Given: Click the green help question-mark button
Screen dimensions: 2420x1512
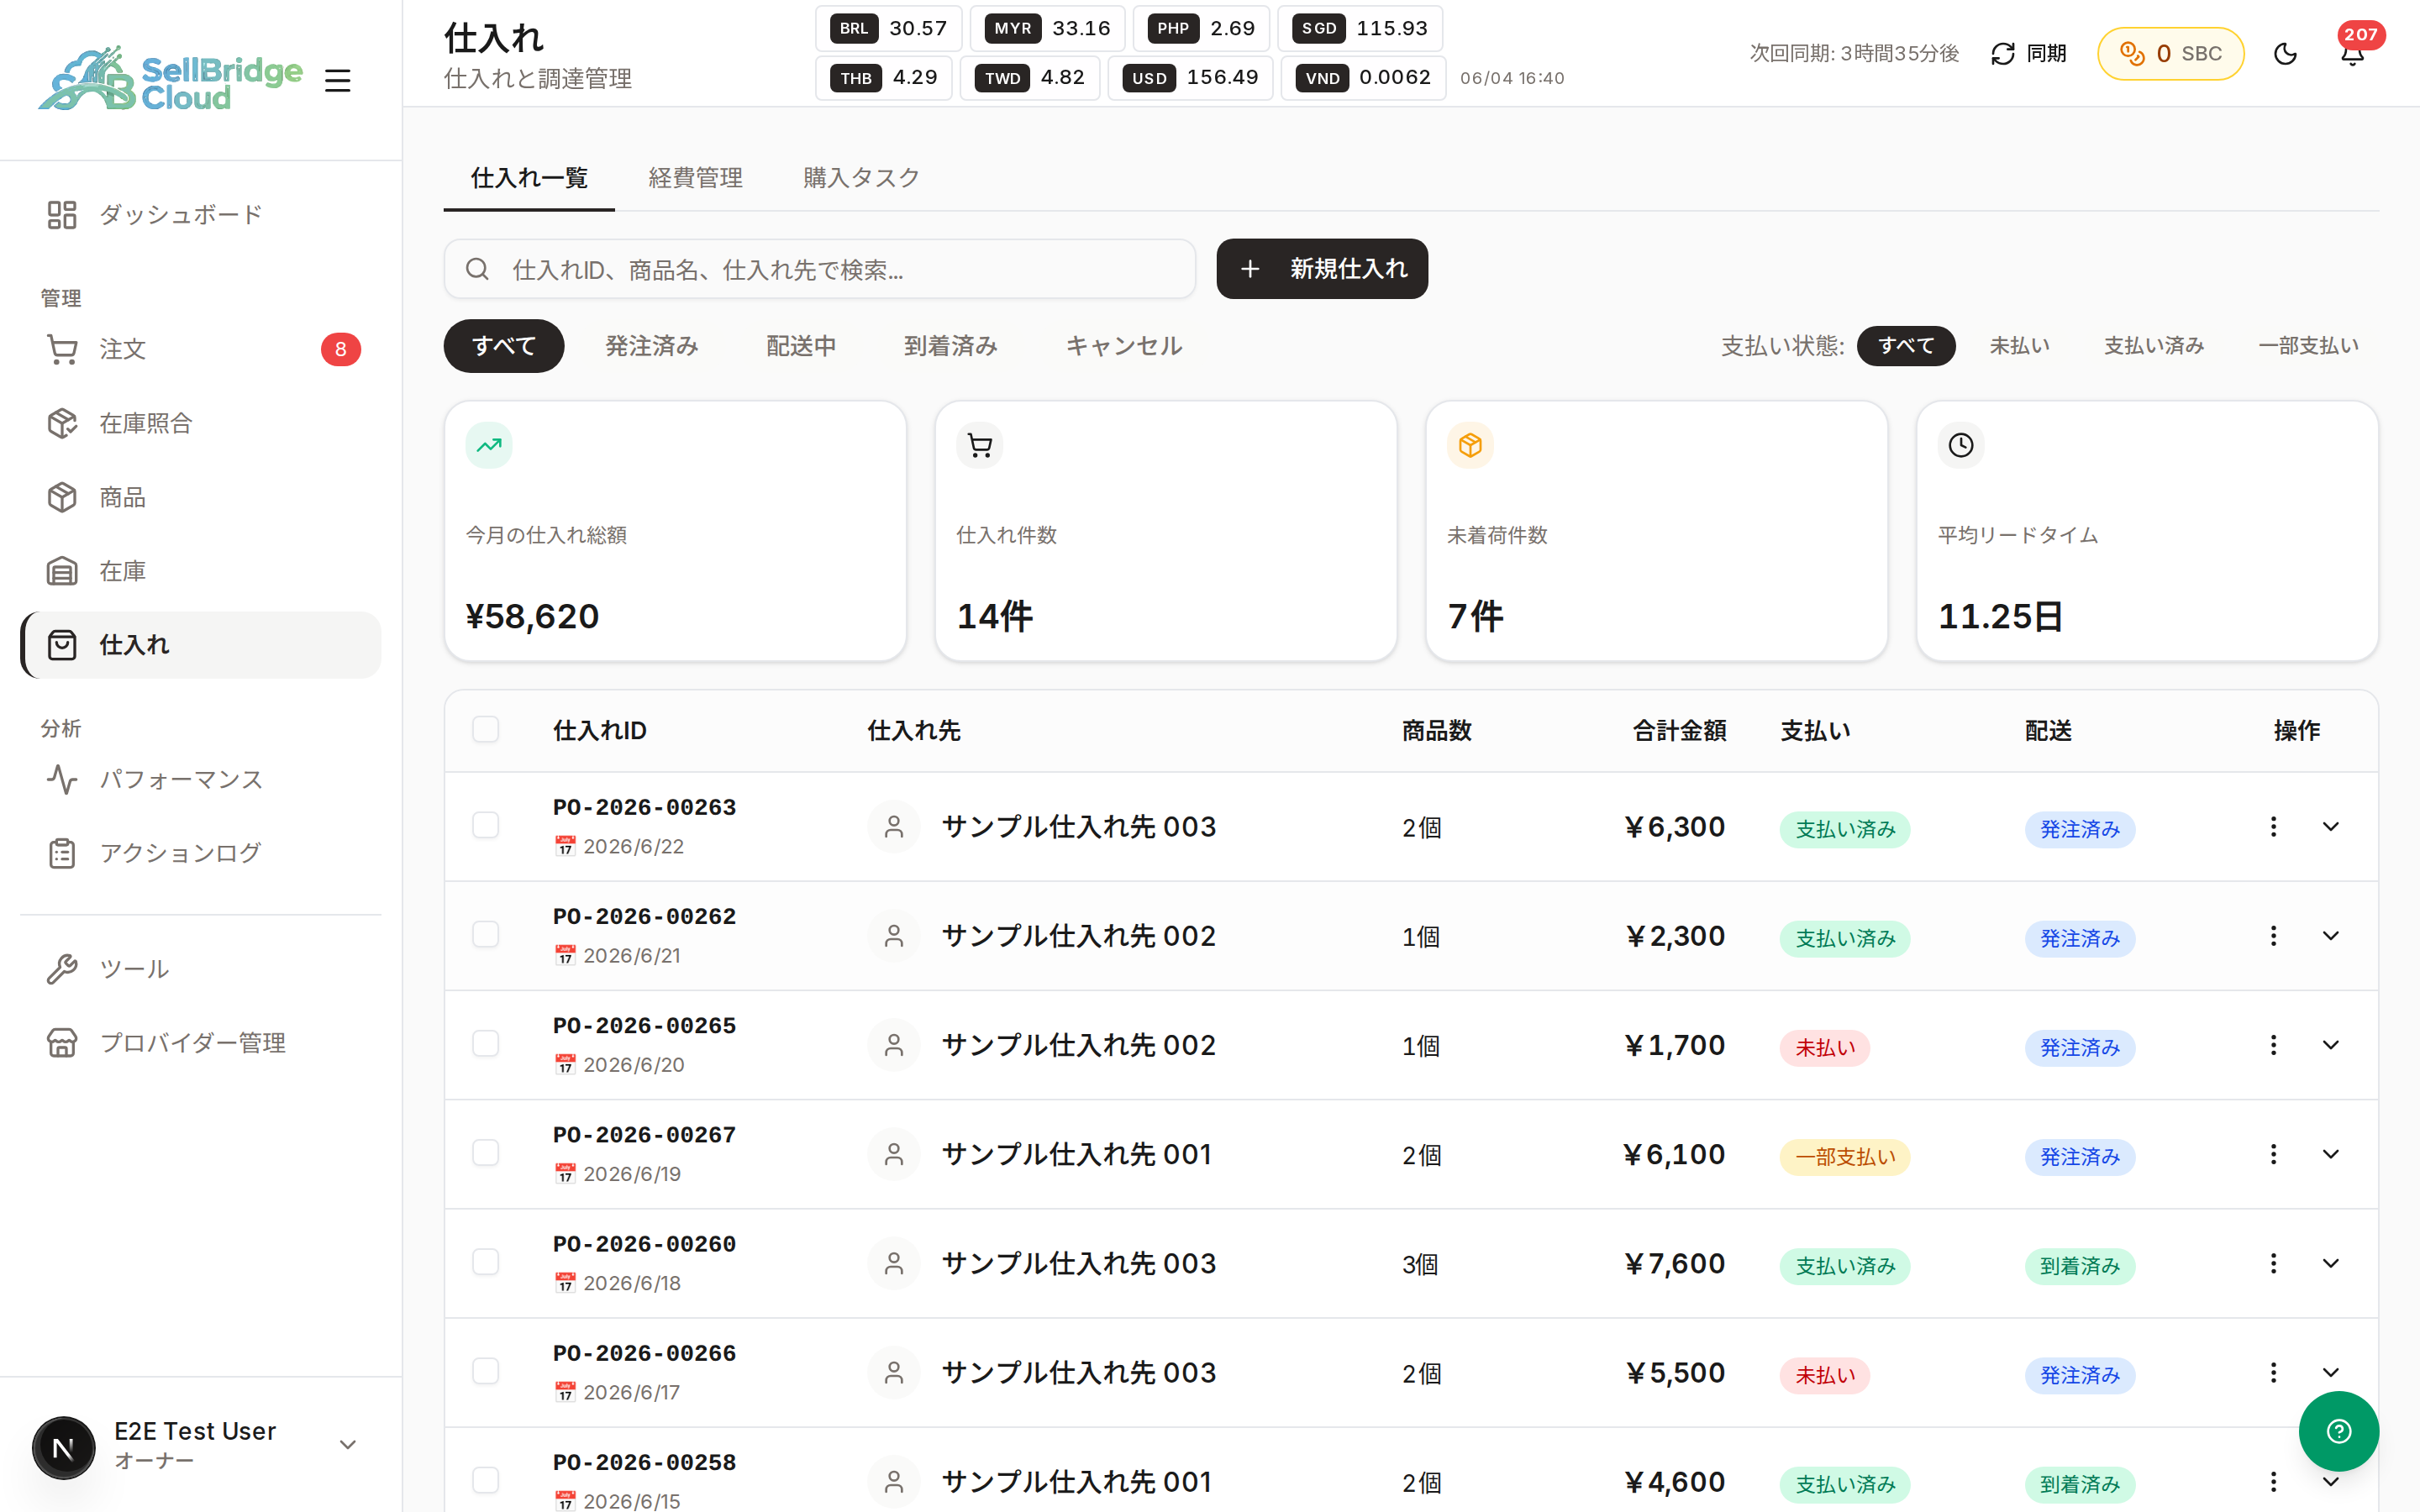Looking at the screenshot, I should [2338, 1431].
